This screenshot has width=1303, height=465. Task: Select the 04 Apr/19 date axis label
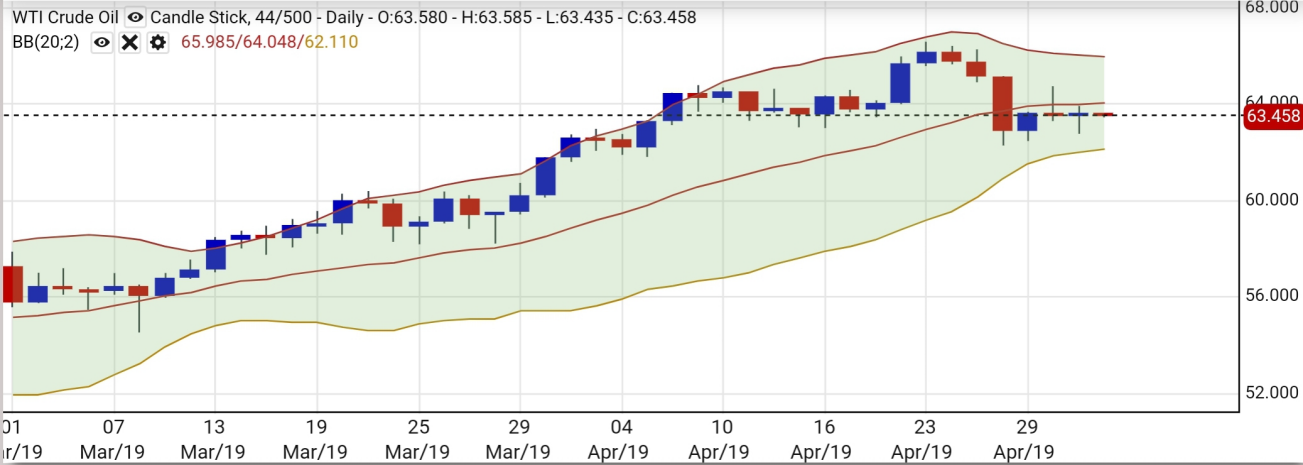pyautogui.click(x=621, y=438)
